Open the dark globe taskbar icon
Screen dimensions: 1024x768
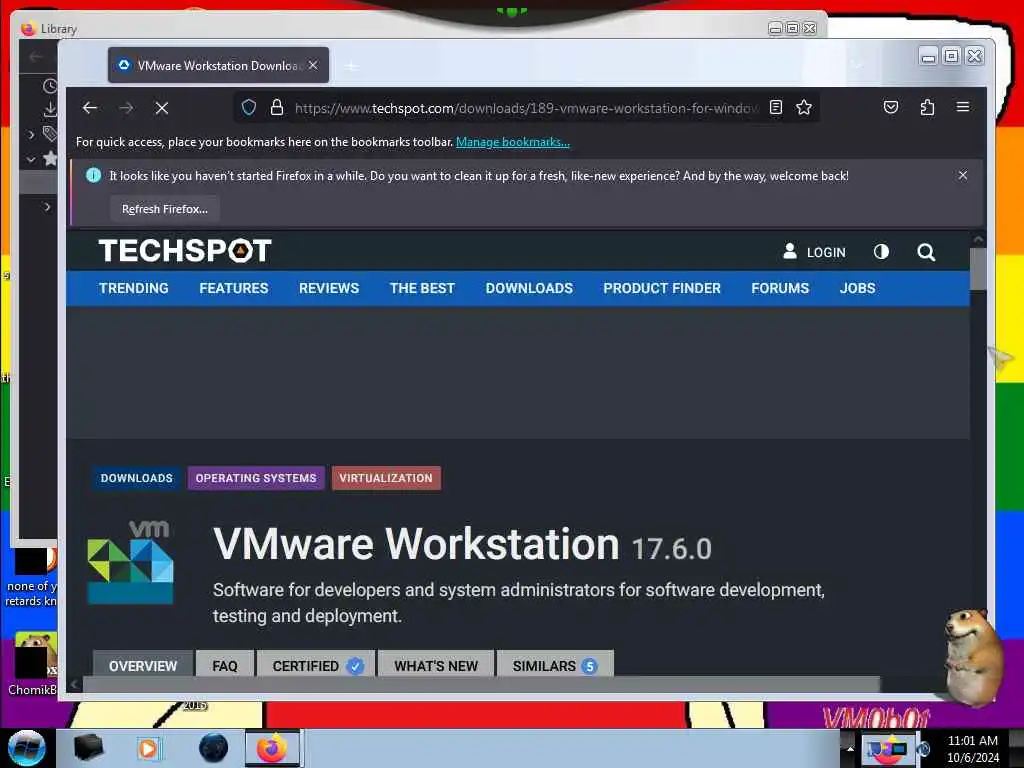213,748
